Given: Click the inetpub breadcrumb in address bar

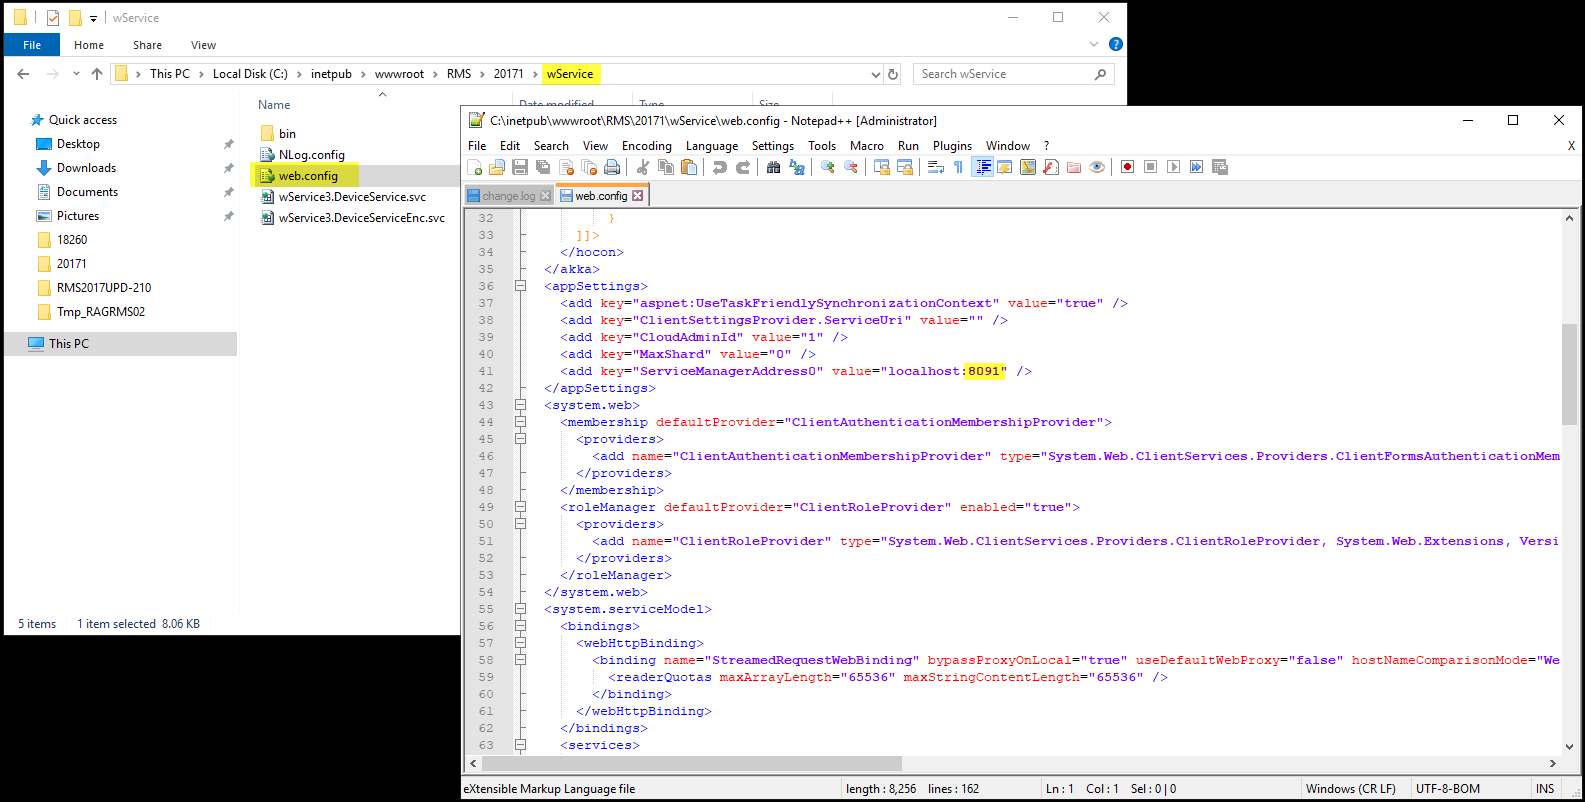Looking at the screenshot, I should (331, 74).
